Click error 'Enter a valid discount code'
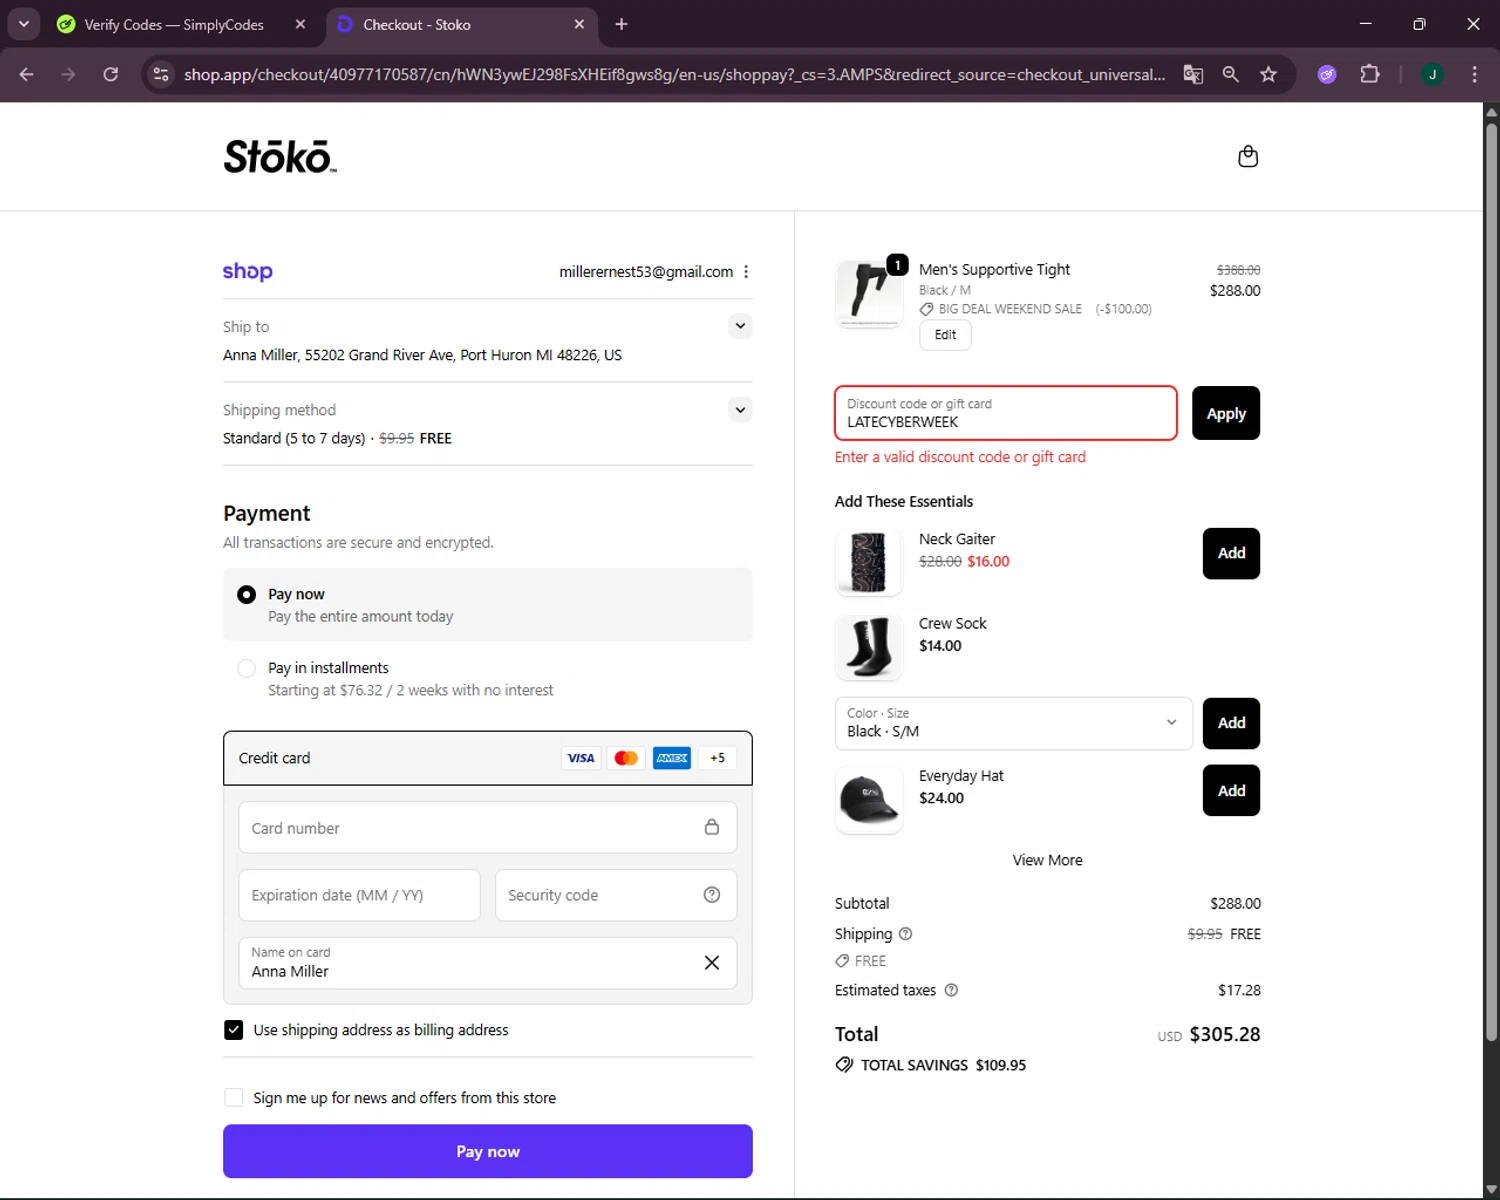1500x1200 pixels. [960, 457]
